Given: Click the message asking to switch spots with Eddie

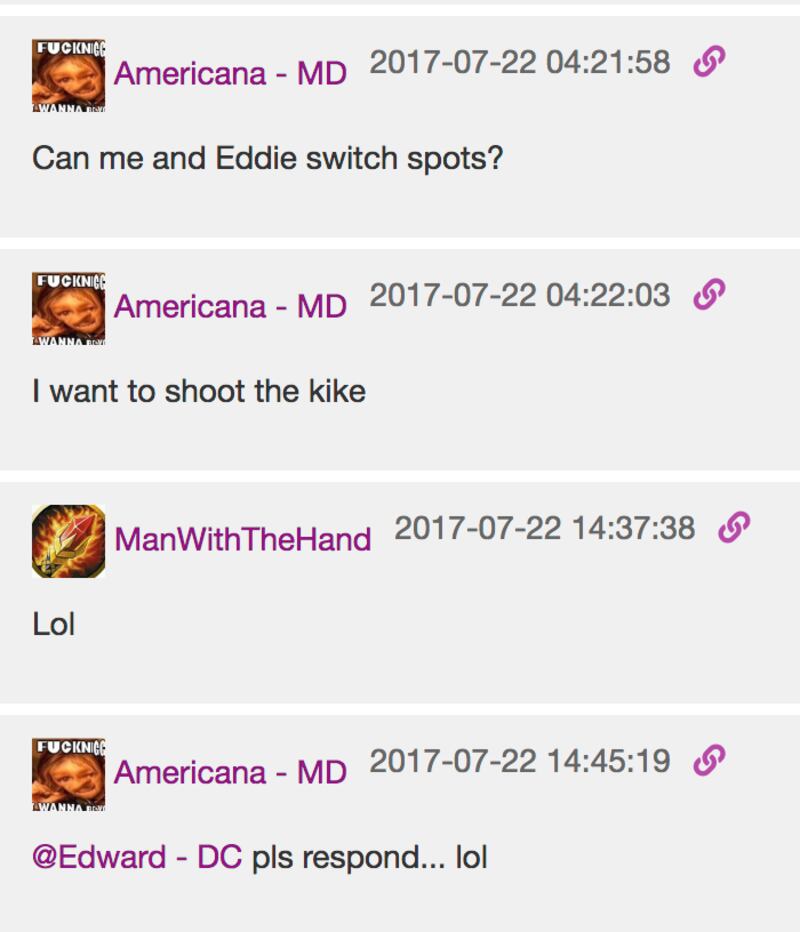Looking at the screenshot, I should pos(268,159).
